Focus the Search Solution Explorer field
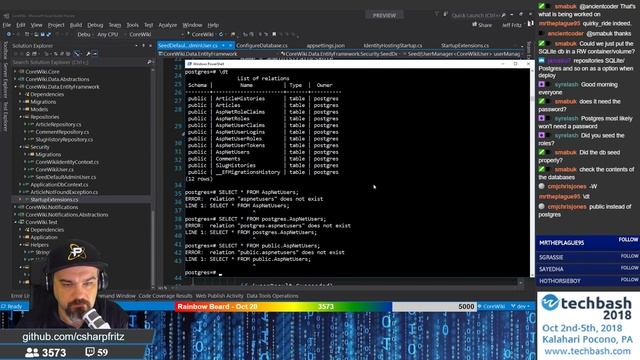This screenshot has width=640, height=360. (x=79, y=62)
